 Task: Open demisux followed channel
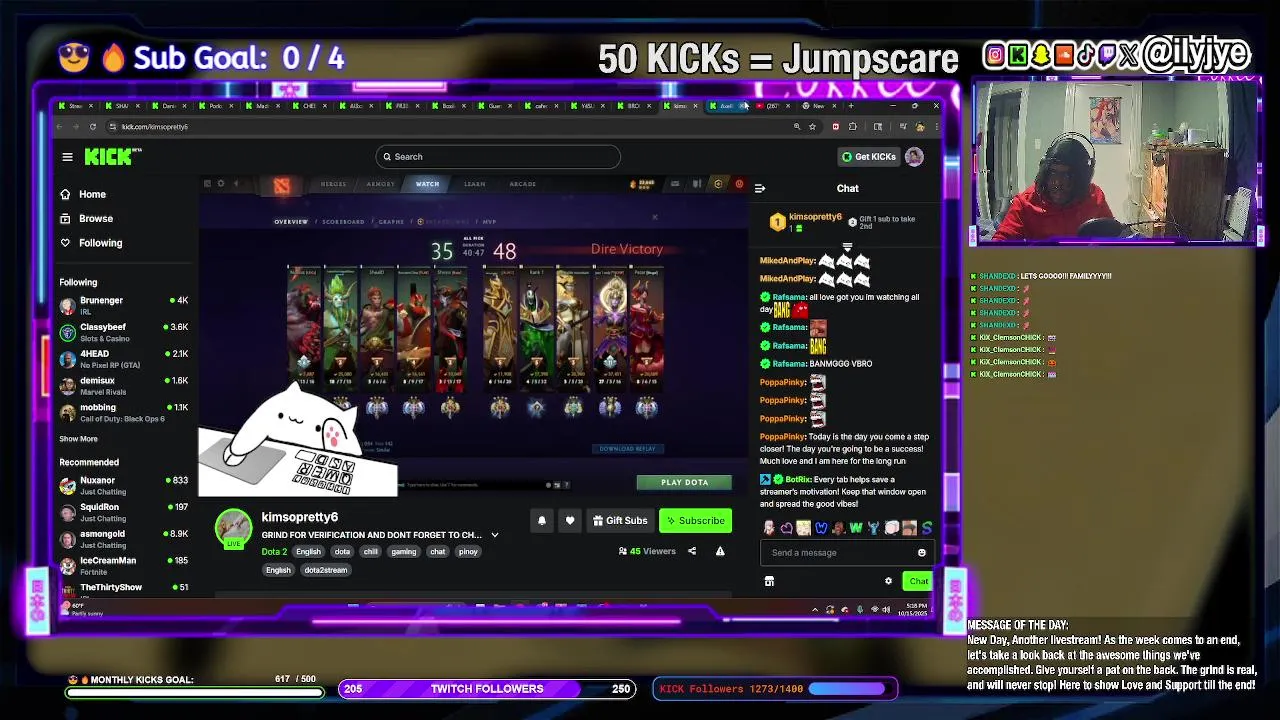tap(124, 386)
